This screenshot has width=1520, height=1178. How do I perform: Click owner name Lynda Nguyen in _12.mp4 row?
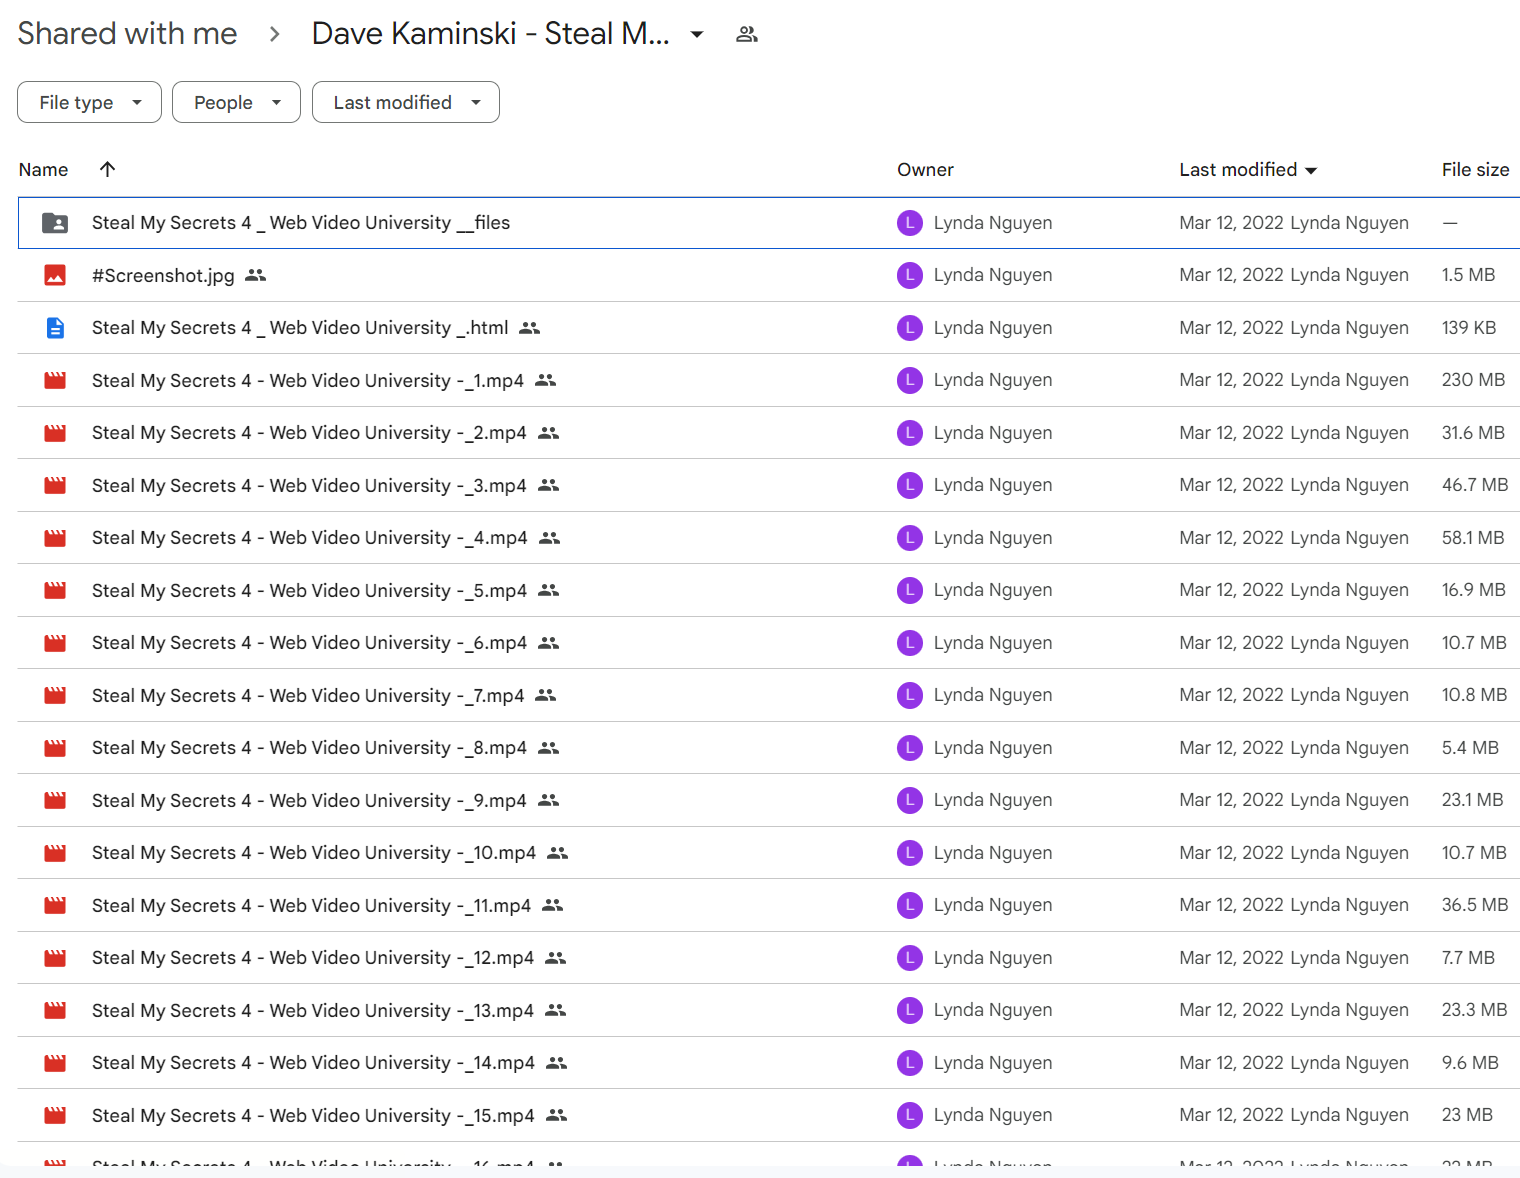(993, 958)
